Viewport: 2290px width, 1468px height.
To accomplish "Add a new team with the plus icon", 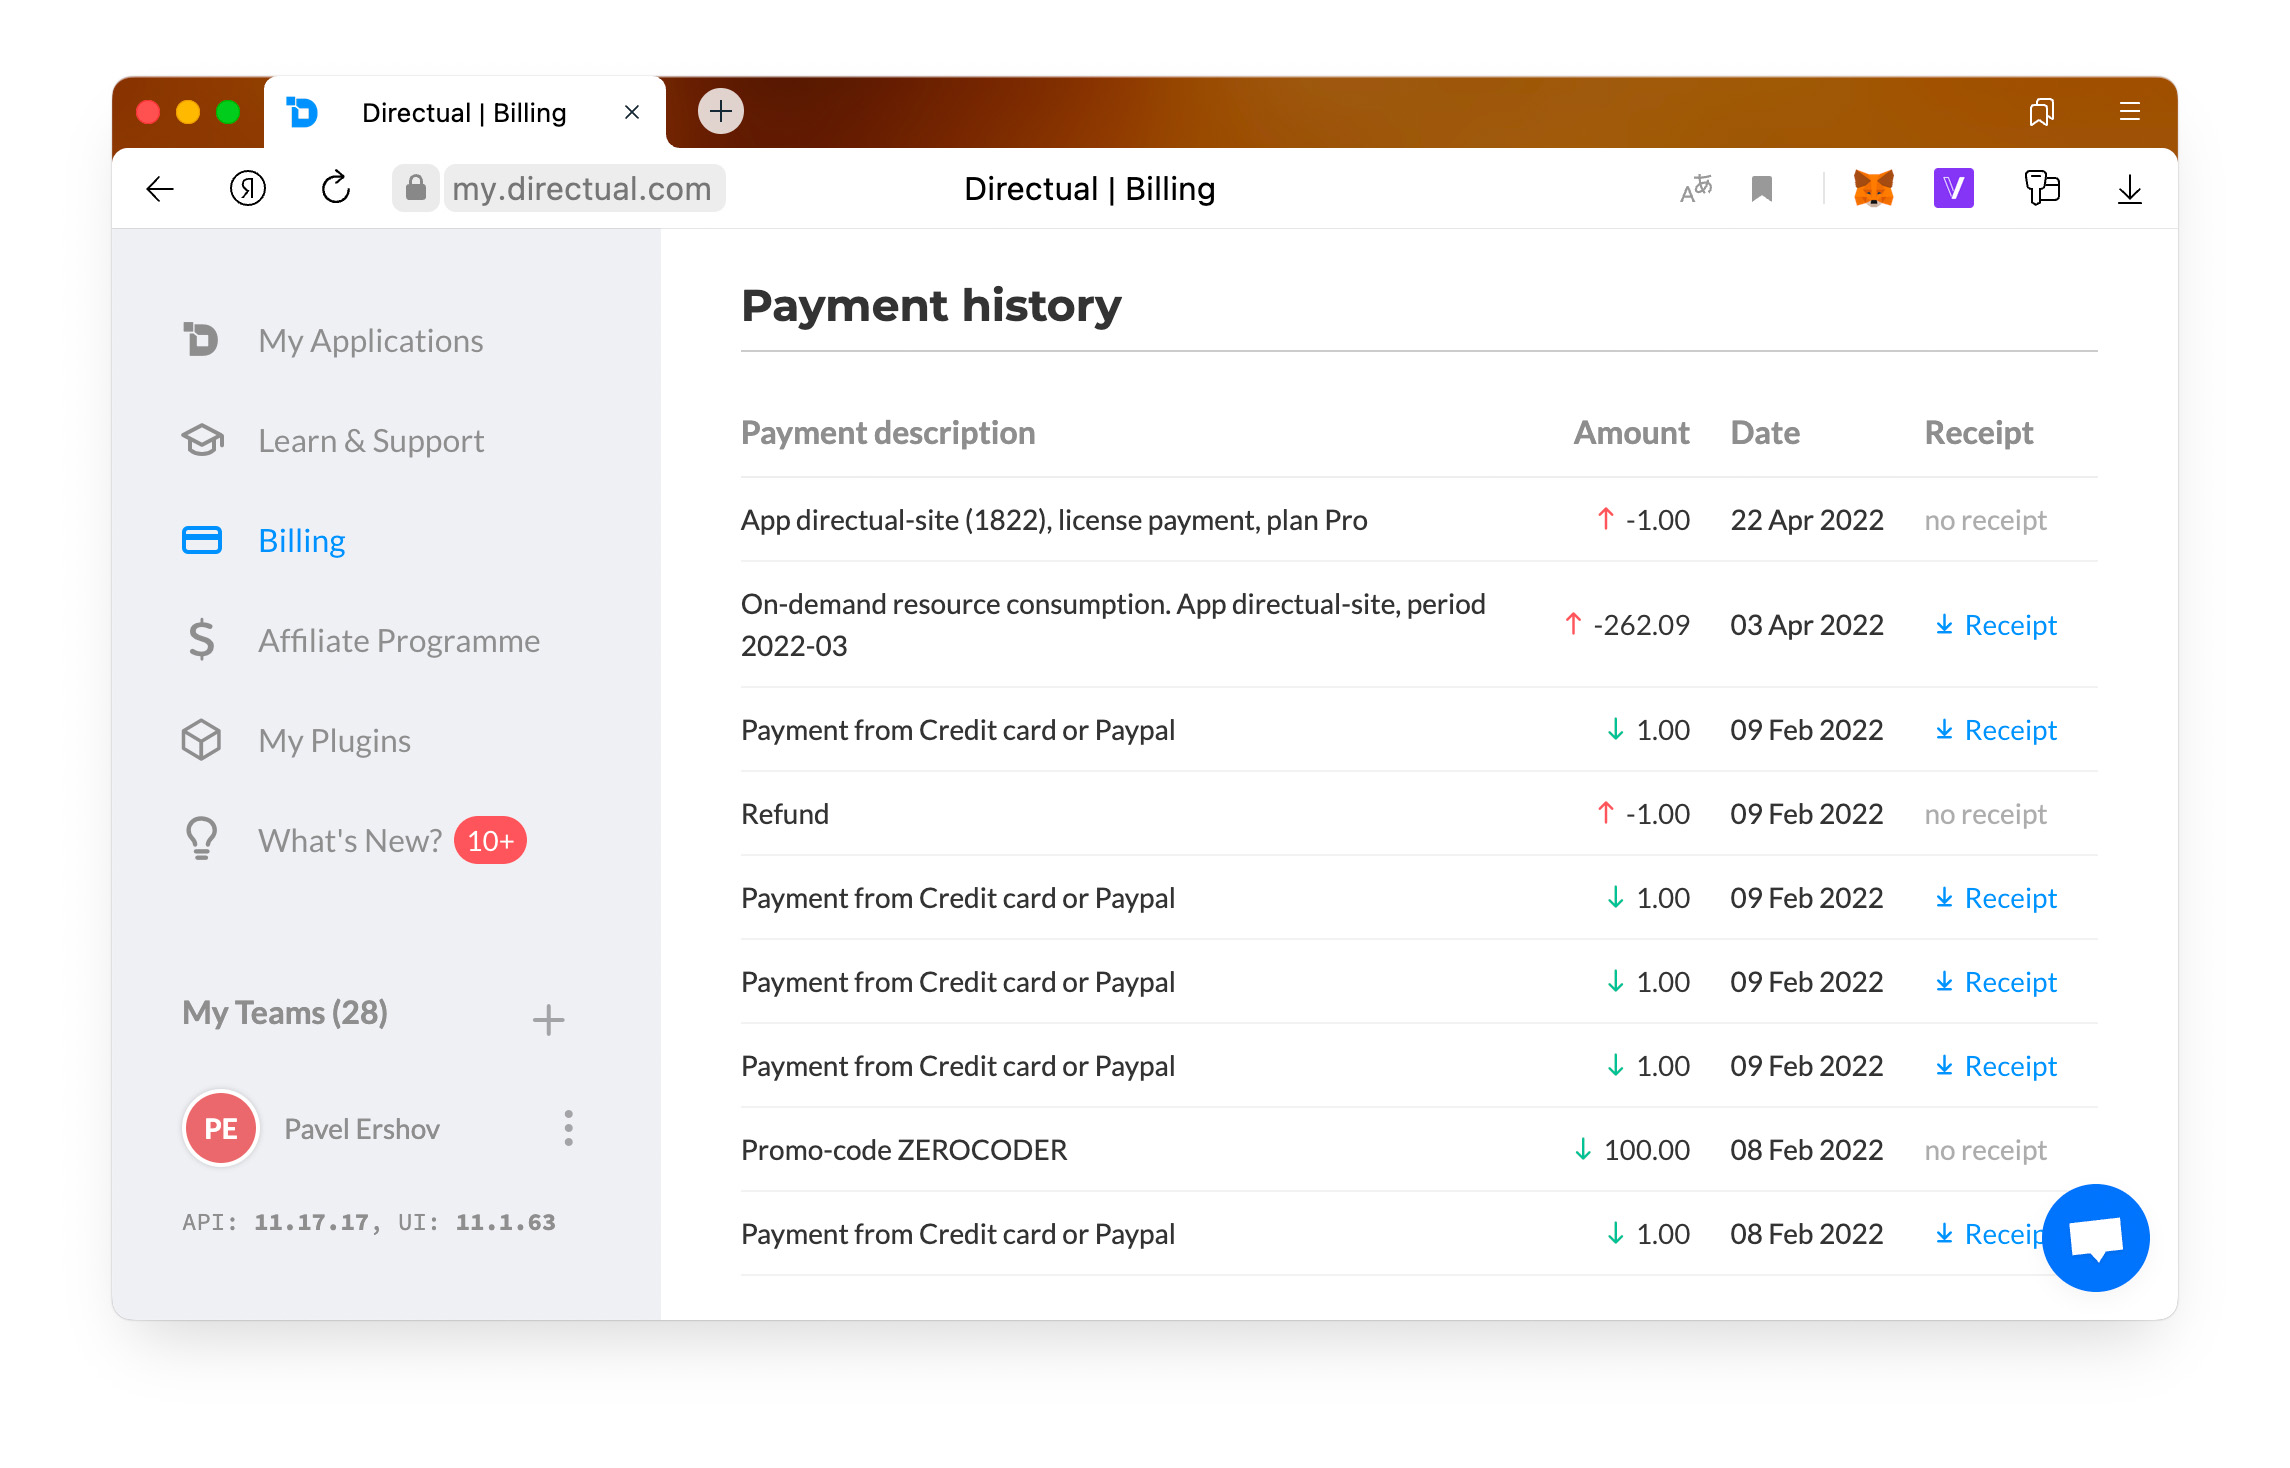I will [x=548, y=1020].
